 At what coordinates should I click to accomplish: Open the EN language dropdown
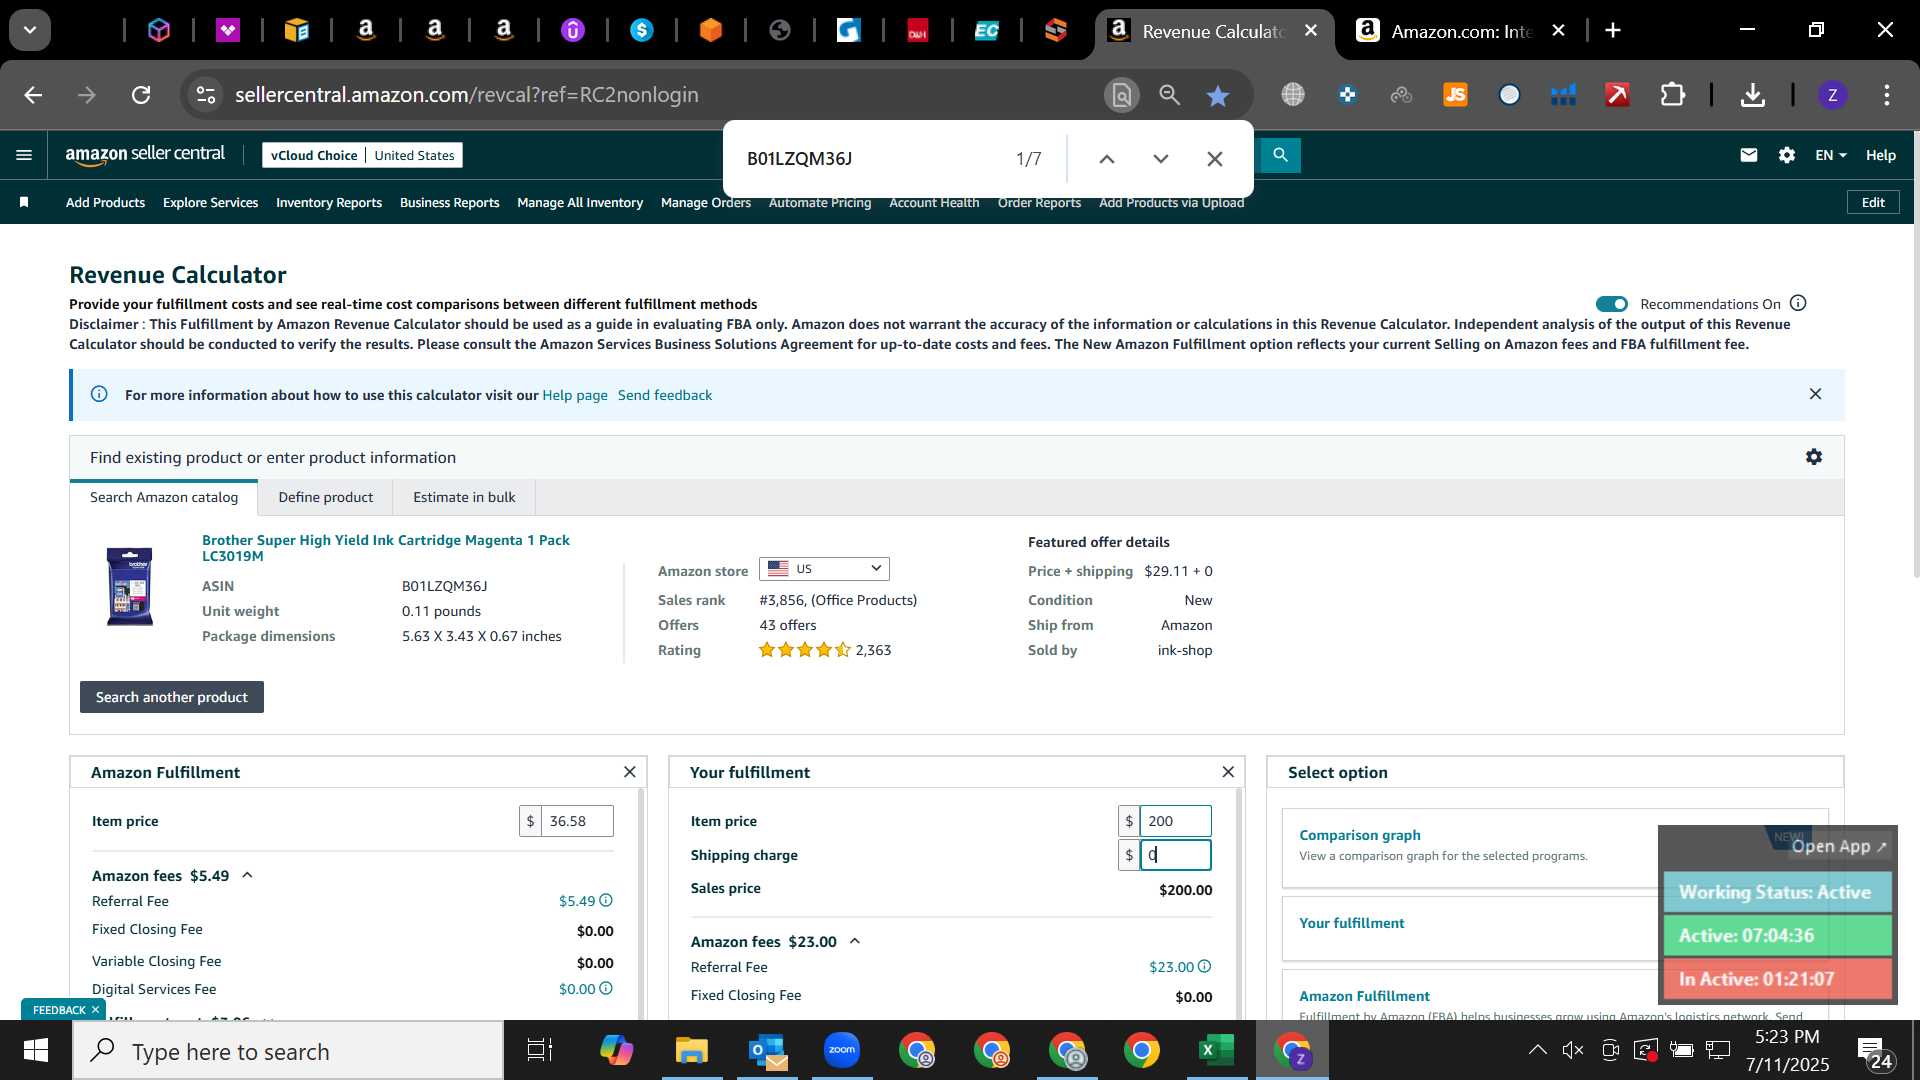(1830, 155)
